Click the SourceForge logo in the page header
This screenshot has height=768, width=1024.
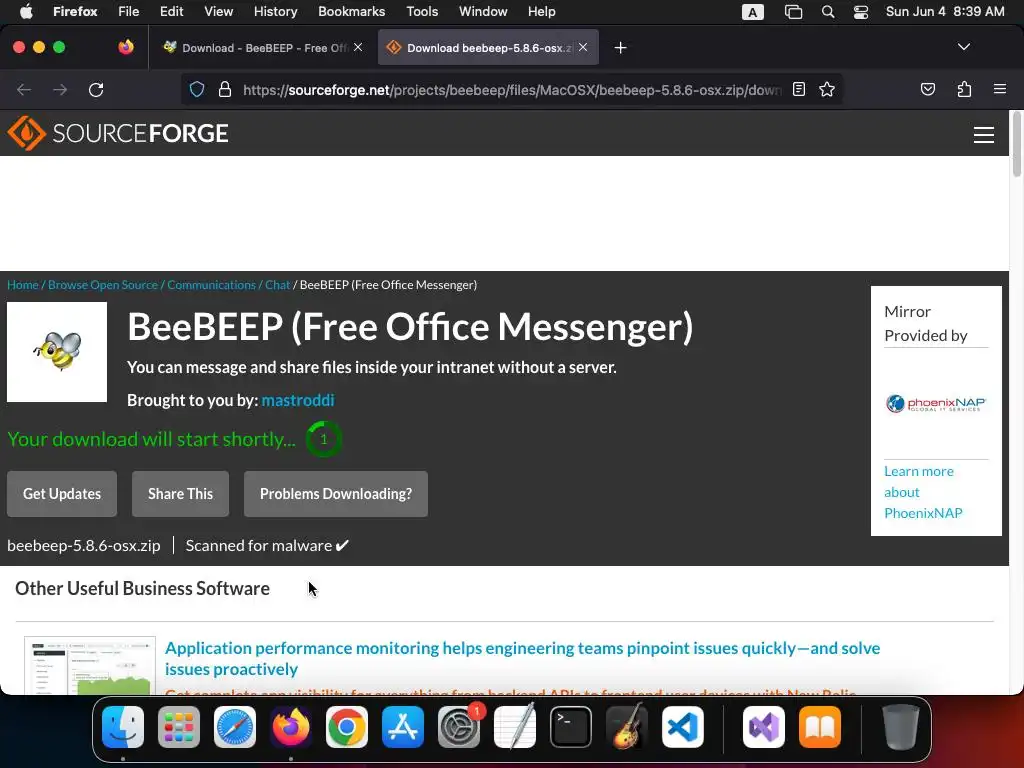(x=118, y=133)
